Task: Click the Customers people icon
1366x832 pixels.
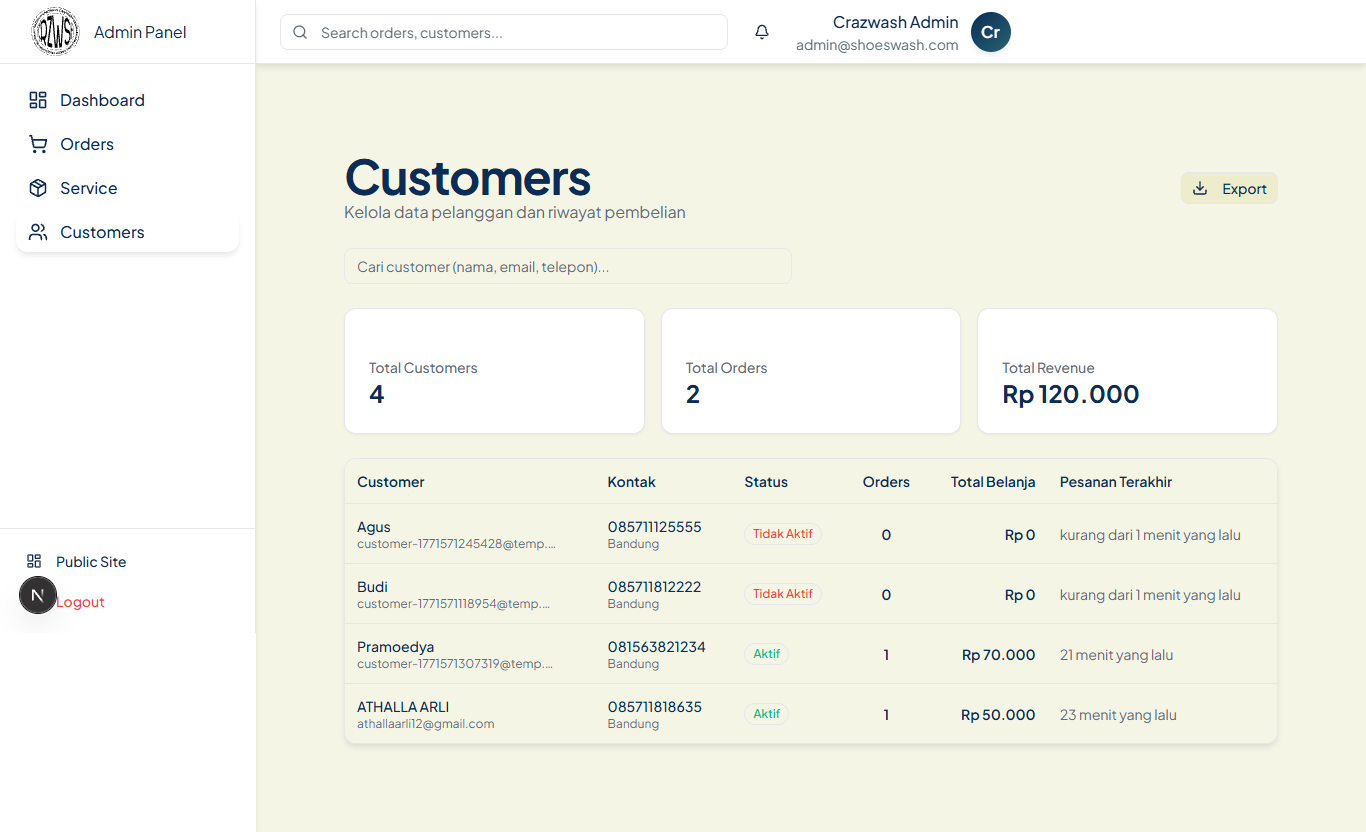Action: [38, 232]
